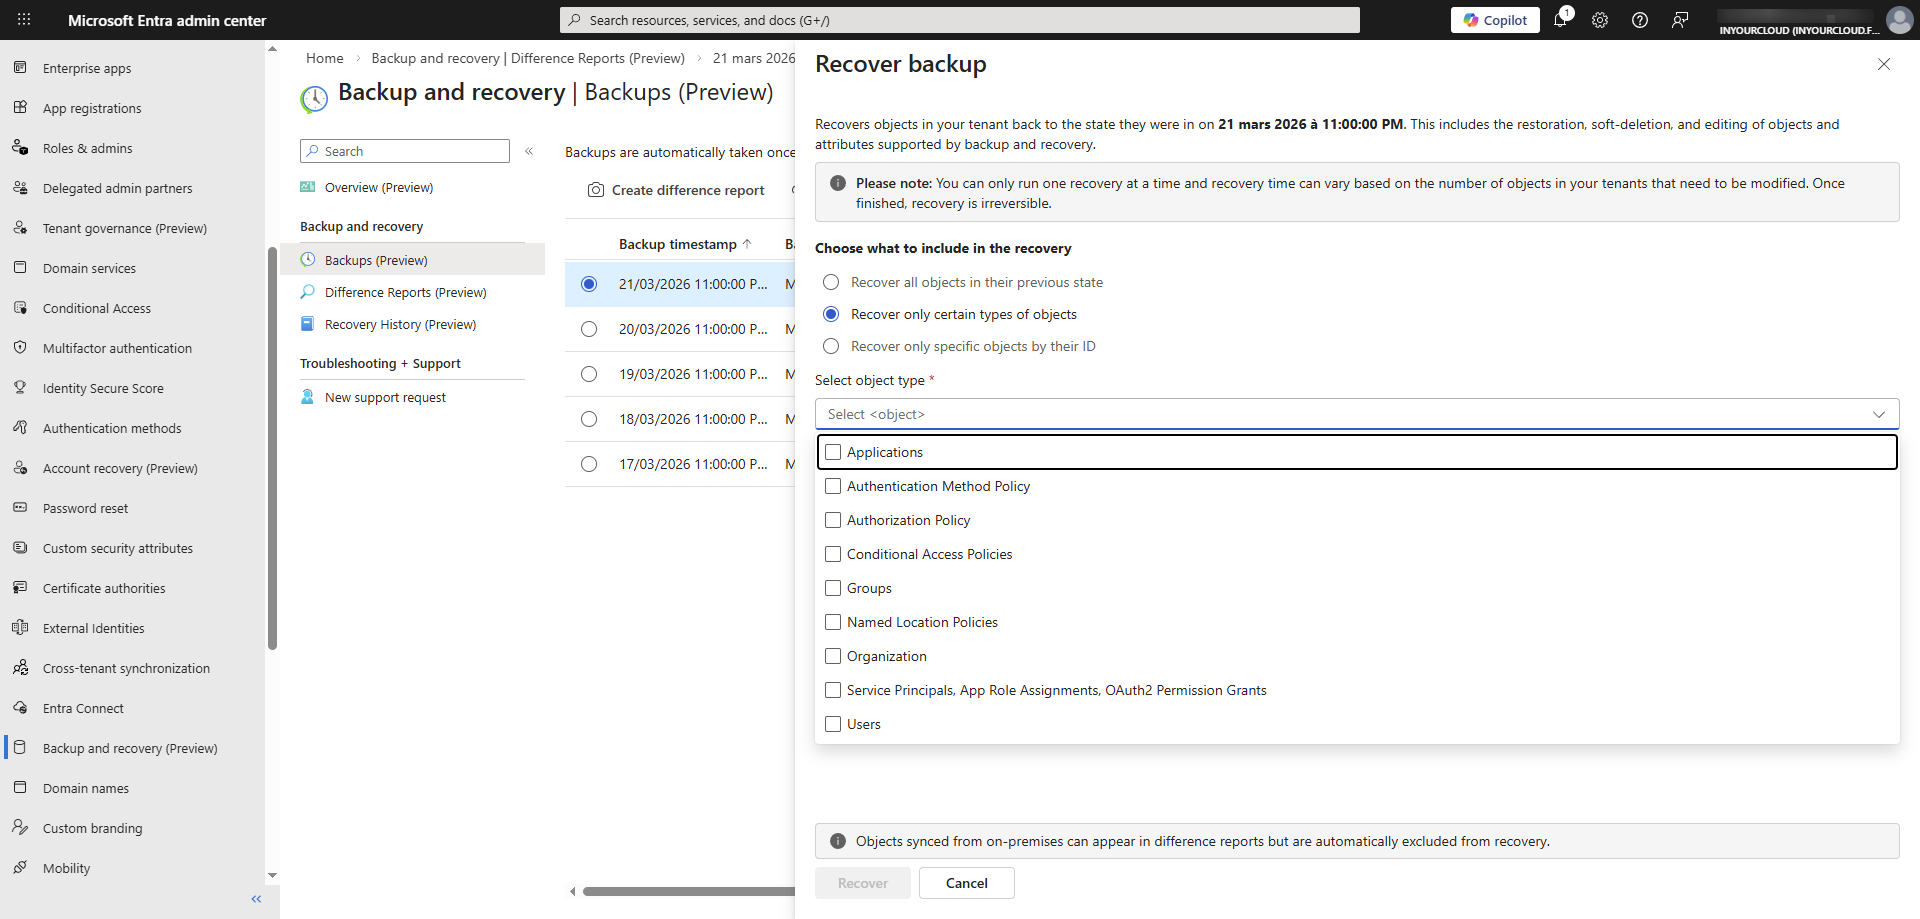Collapse the Backup and recovery submenu pane
The height and width of the screenshot is (919, 1920).
529,151
